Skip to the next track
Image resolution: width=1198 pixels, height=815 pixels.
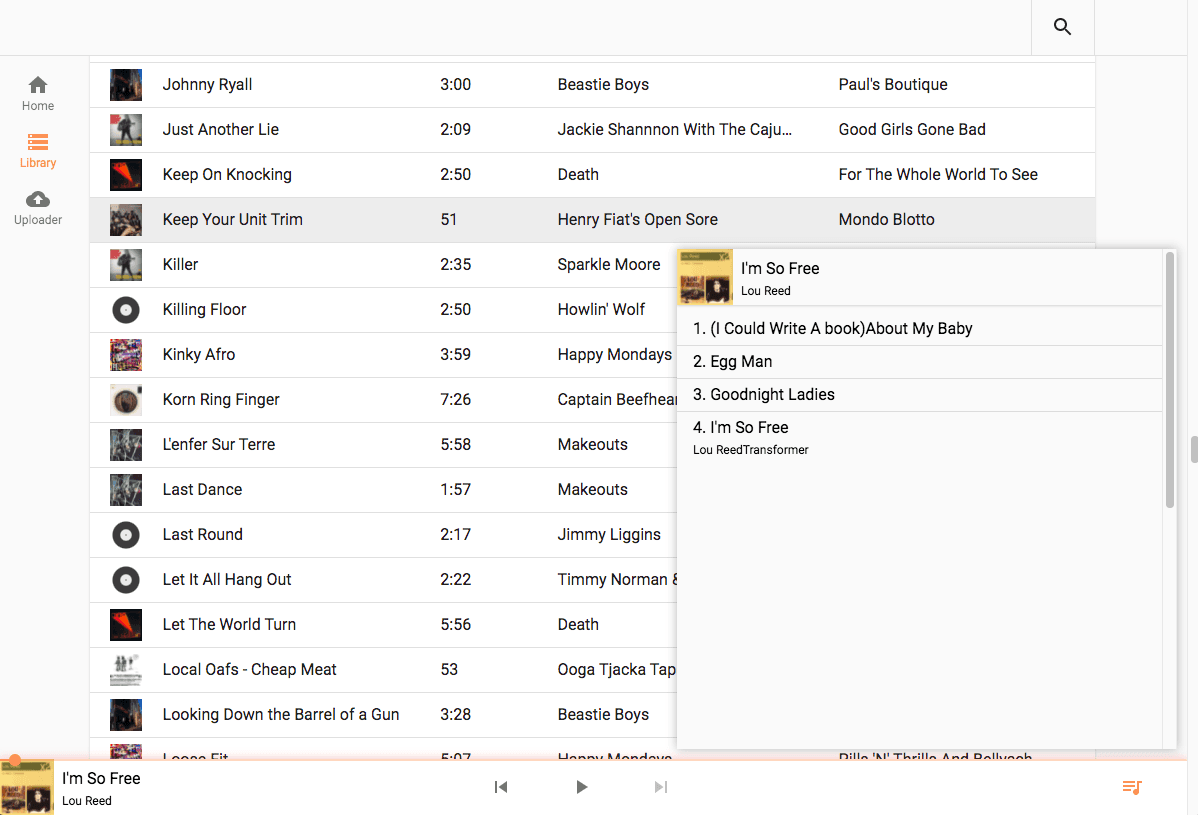[x=660, y=787]
